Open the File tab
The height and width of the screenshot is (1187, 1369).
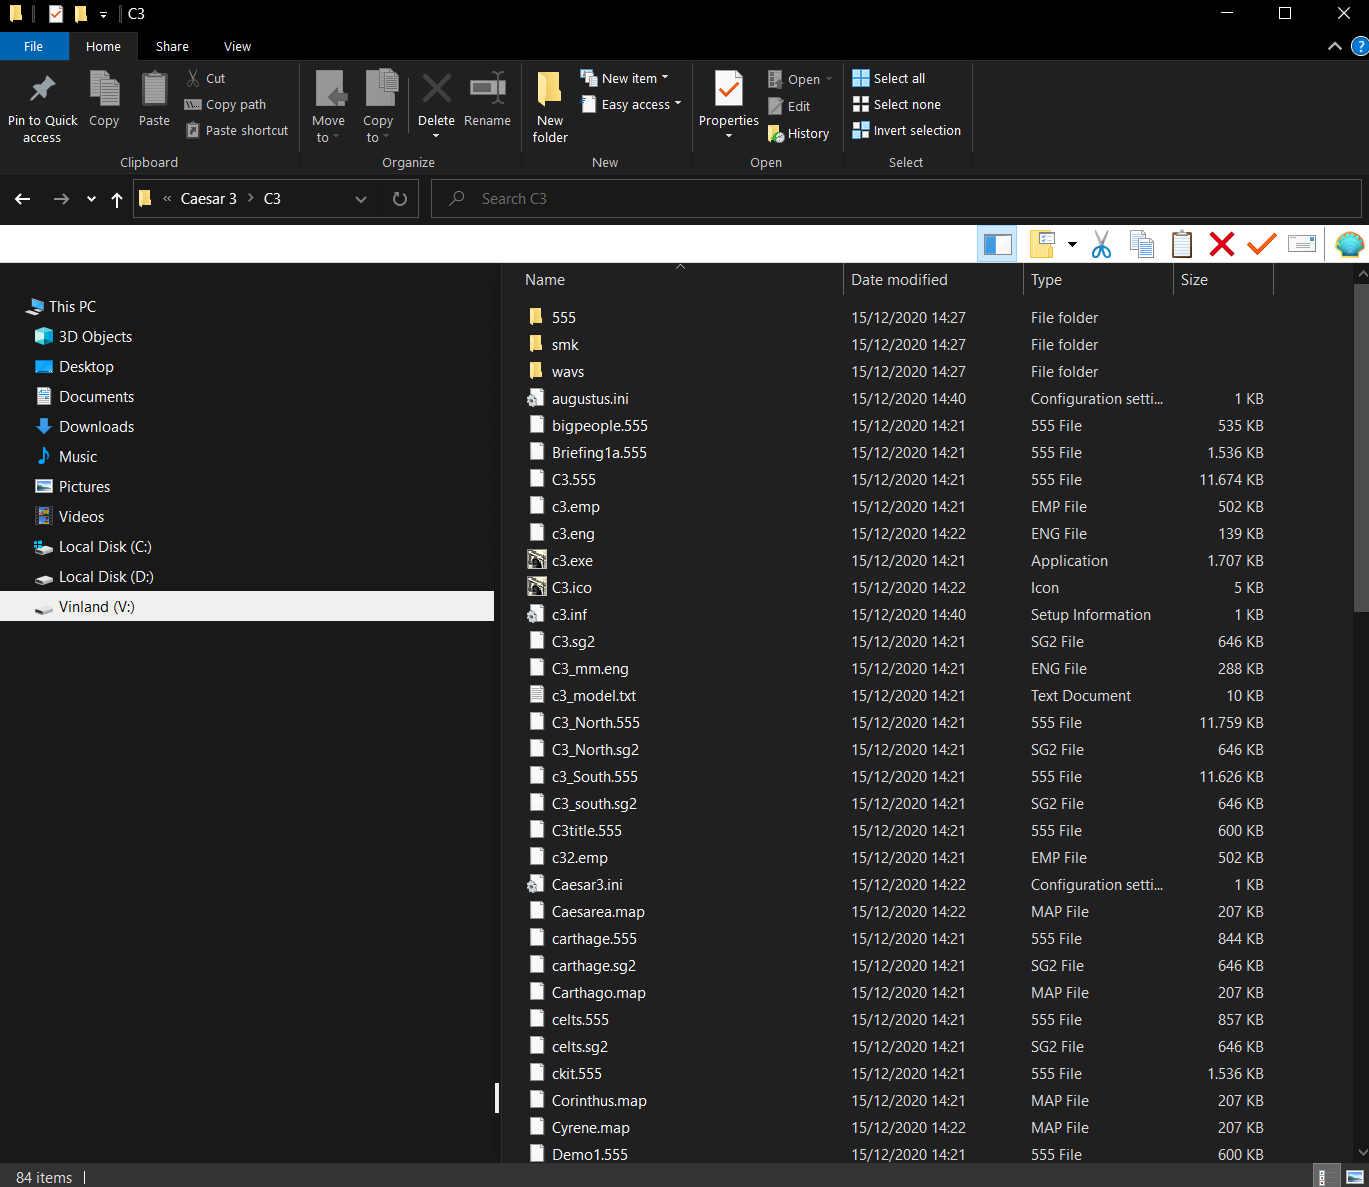pos(34,46)
